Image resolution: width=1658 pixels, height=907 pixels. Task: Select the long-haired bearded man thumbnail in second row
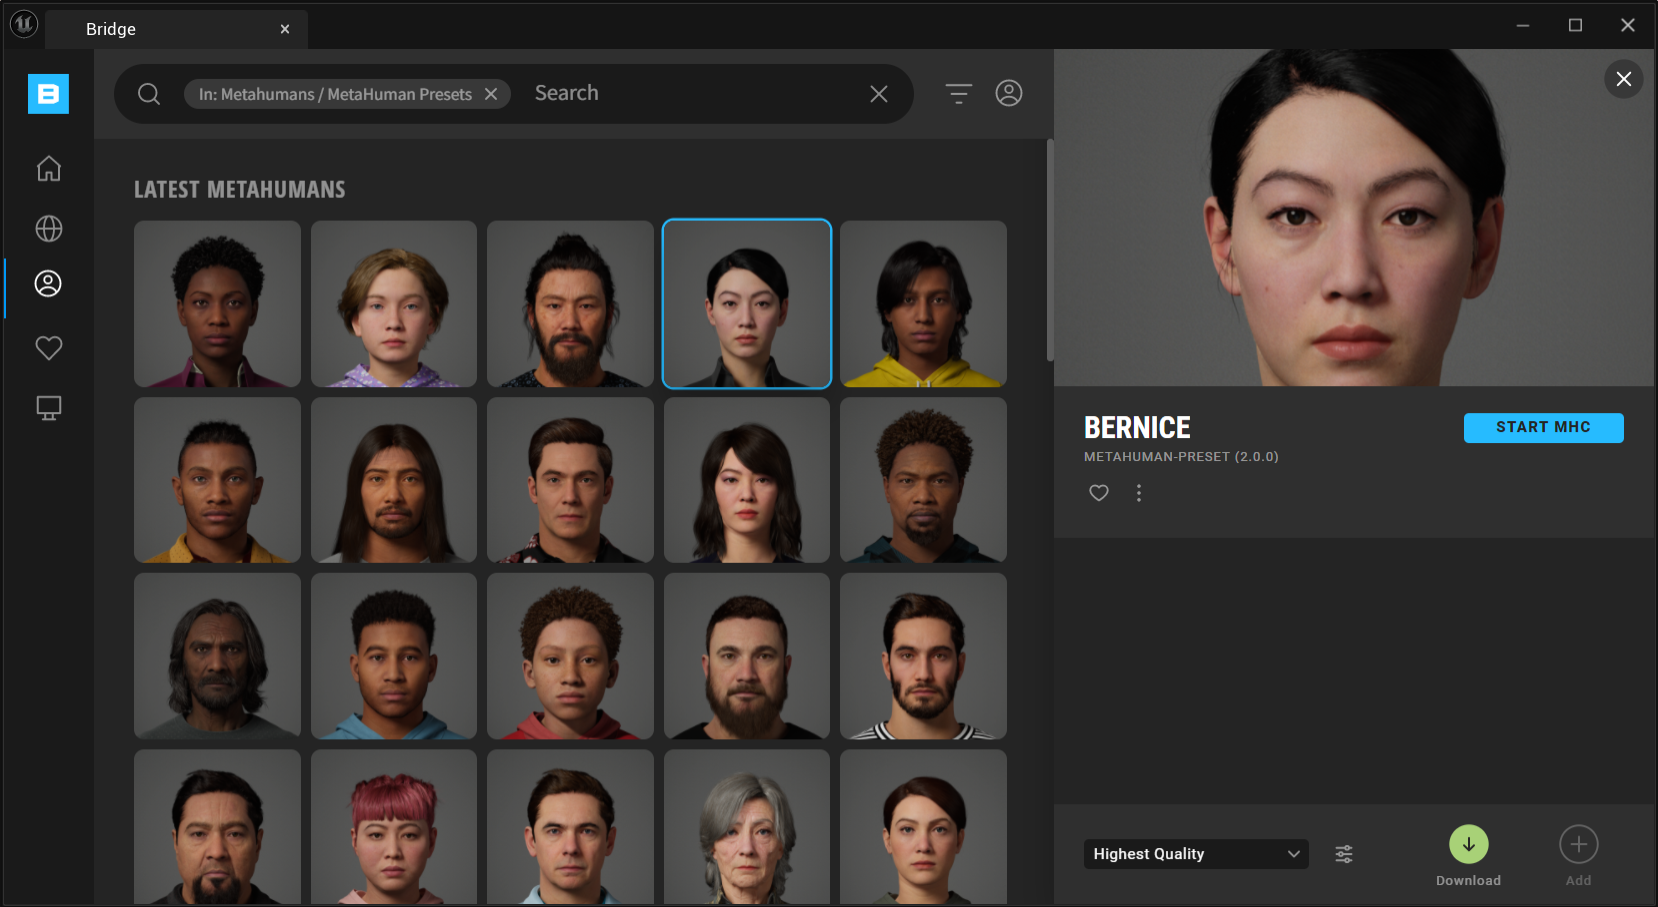[x=394, y=480]
